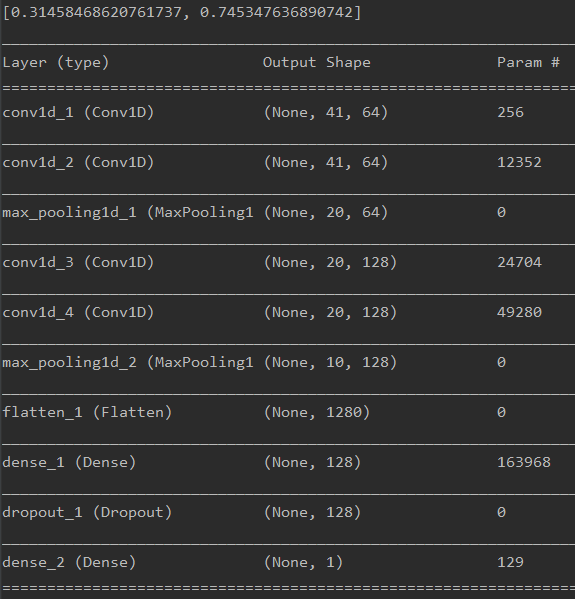Select the conv1d_4 (Conv1D) layer name
Image resolution: width=575 pixels, height=599 pixels.
point(78,312)
